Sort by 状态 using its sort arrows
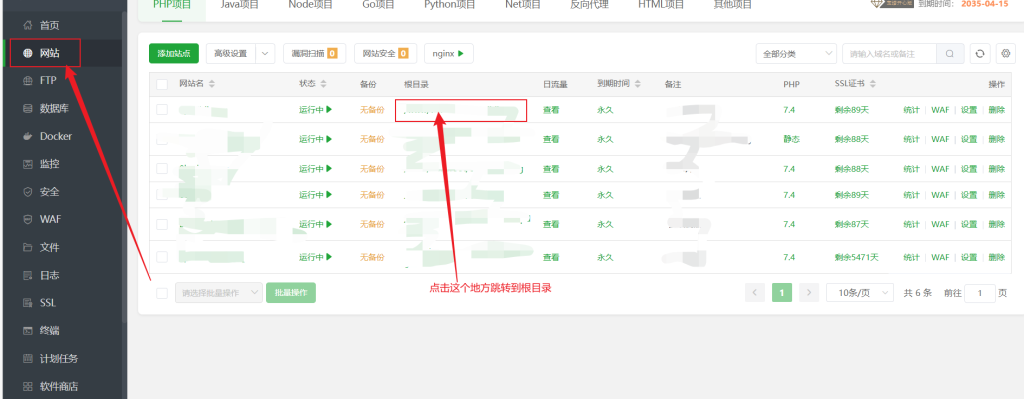Viewport: 1024px width, 399px height. pyautogui.click(x=323, y=84)
